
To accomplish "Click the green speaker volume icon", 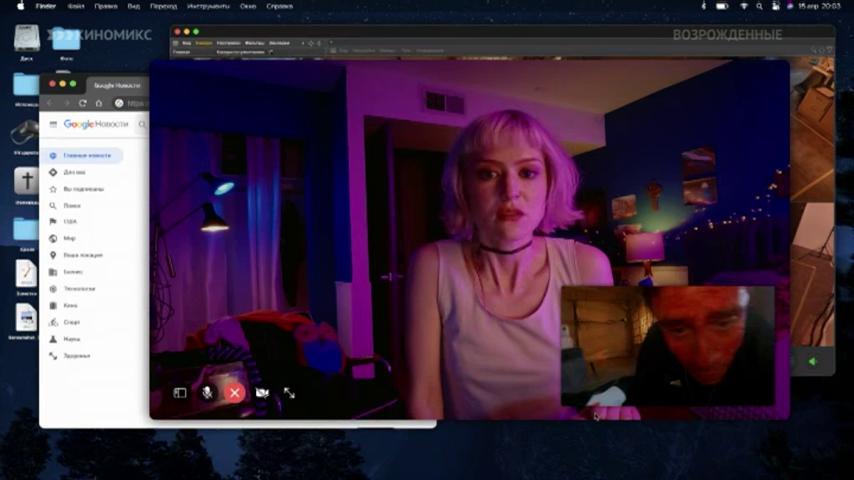I will tap(813, 361).
